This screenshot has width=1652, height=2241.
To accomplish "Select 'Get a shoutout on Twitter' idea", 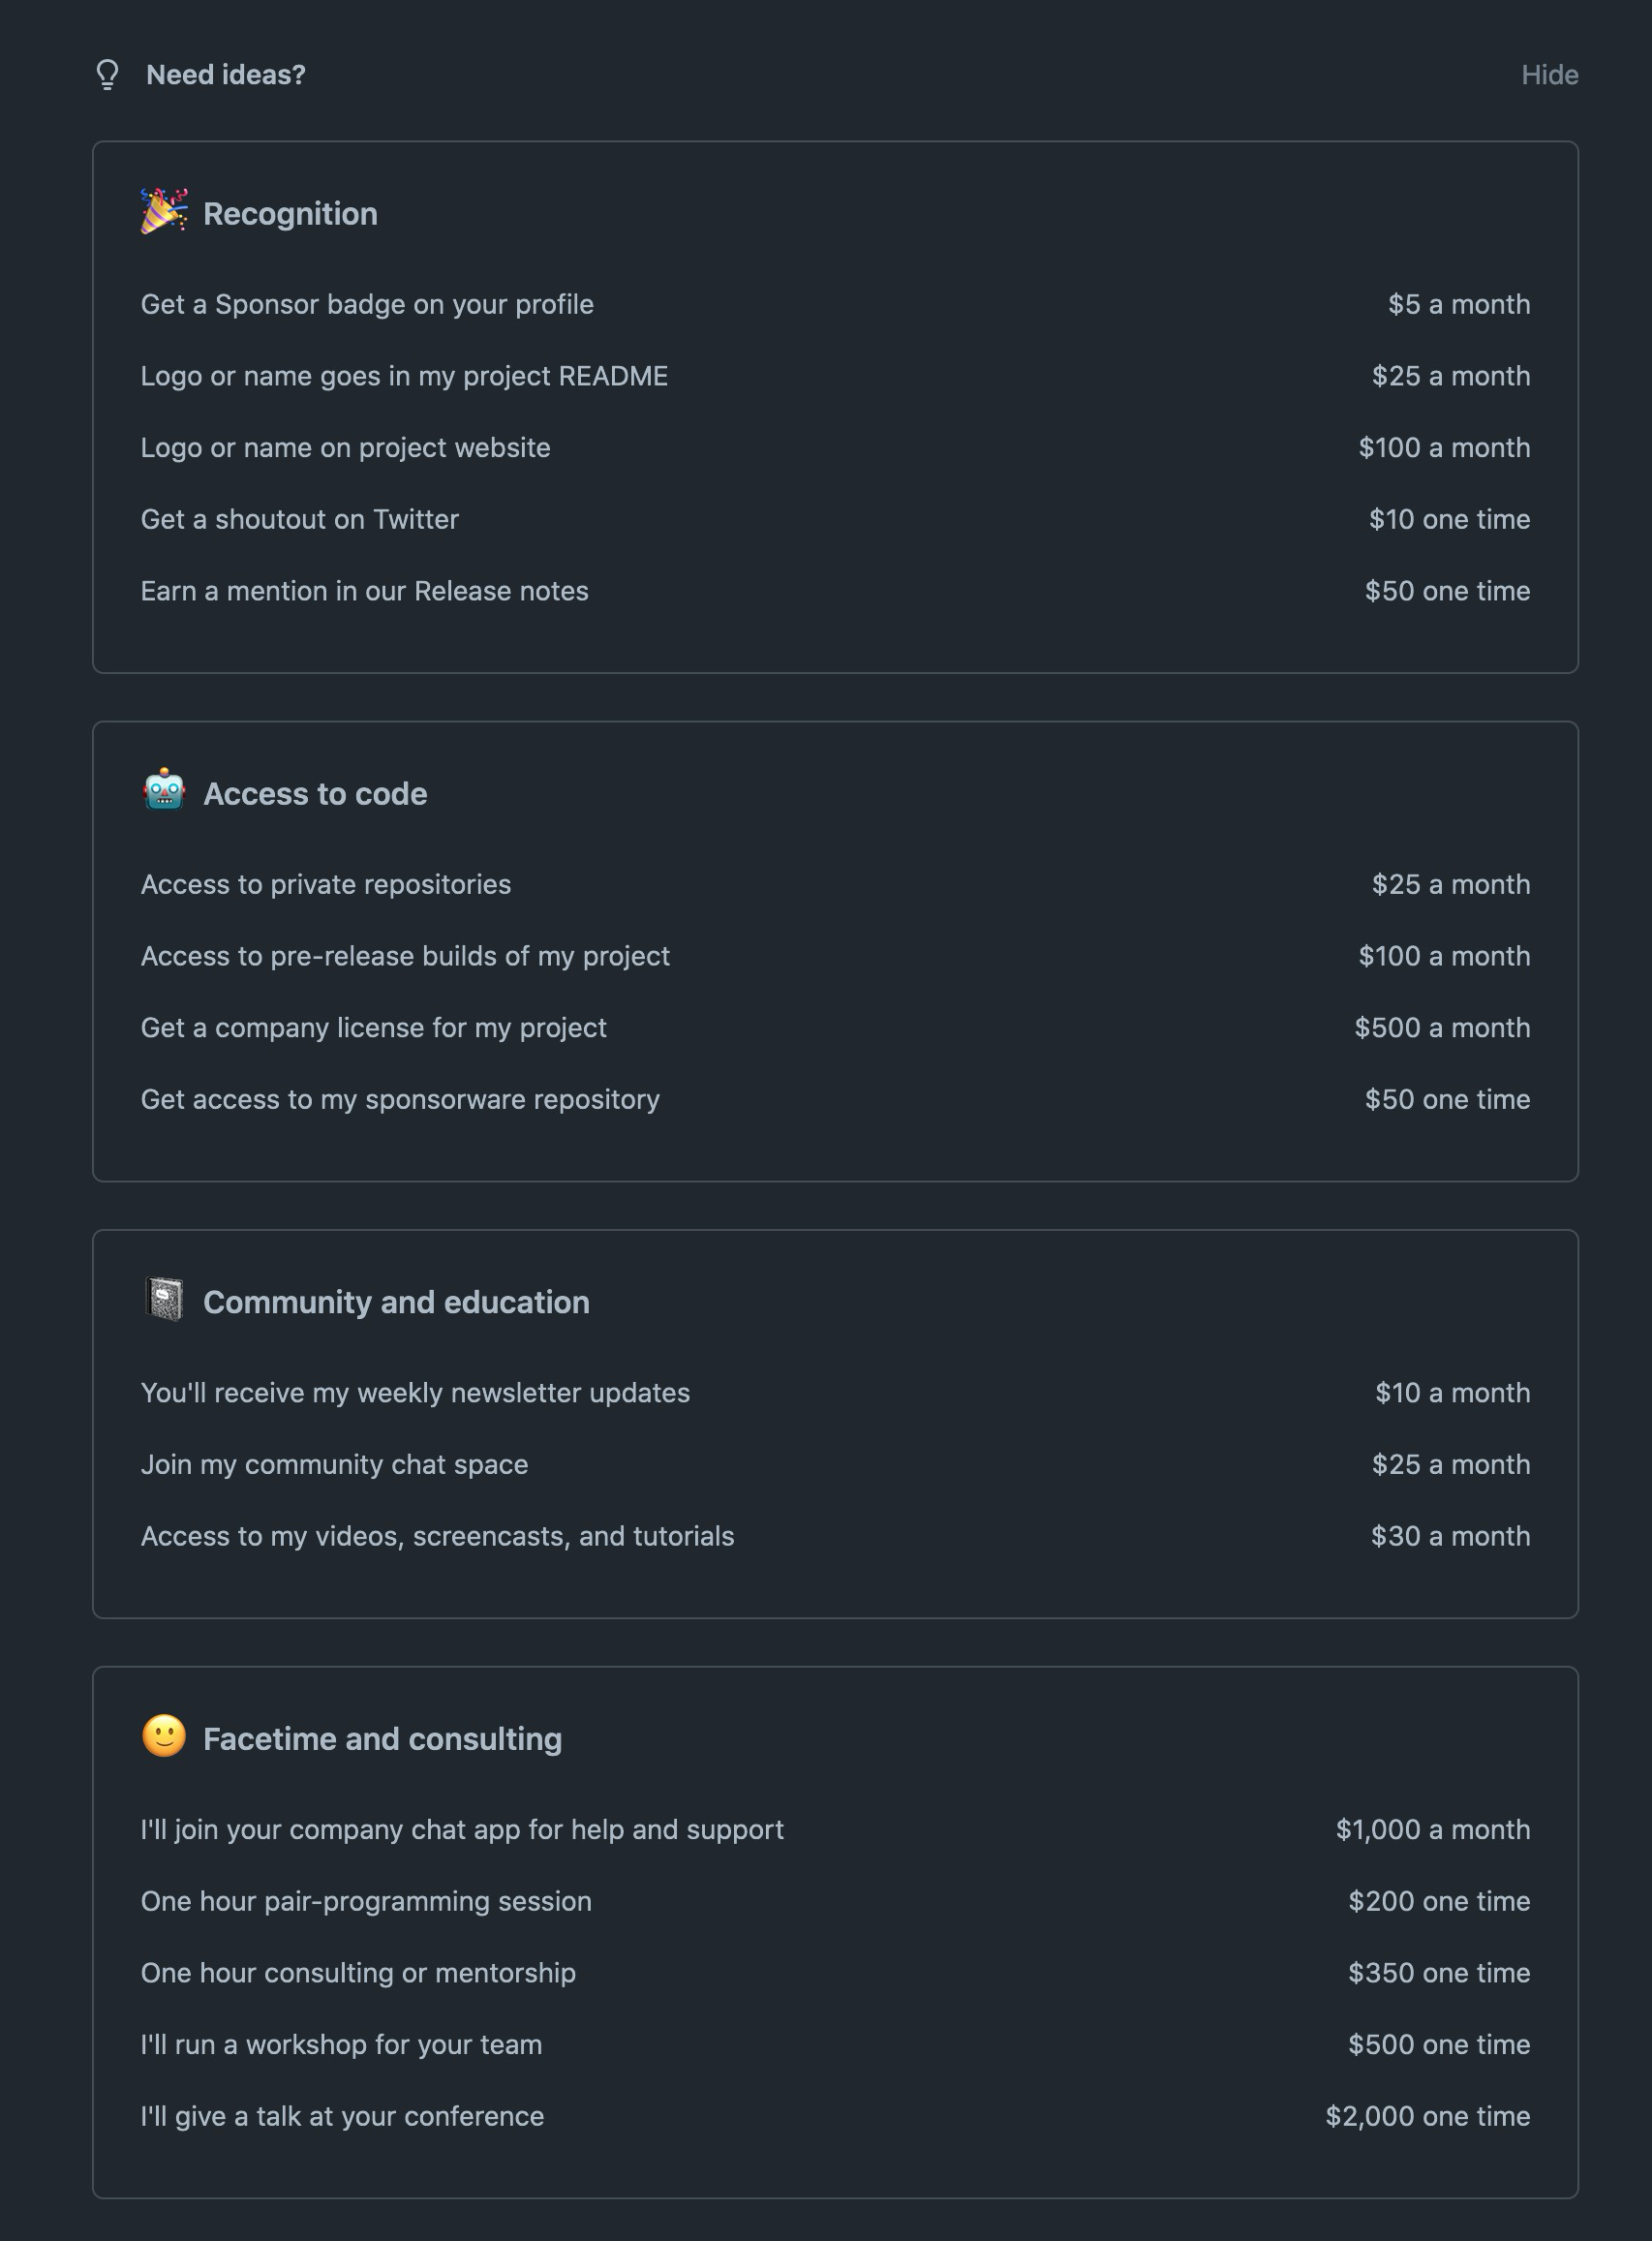I will (299, 520).
